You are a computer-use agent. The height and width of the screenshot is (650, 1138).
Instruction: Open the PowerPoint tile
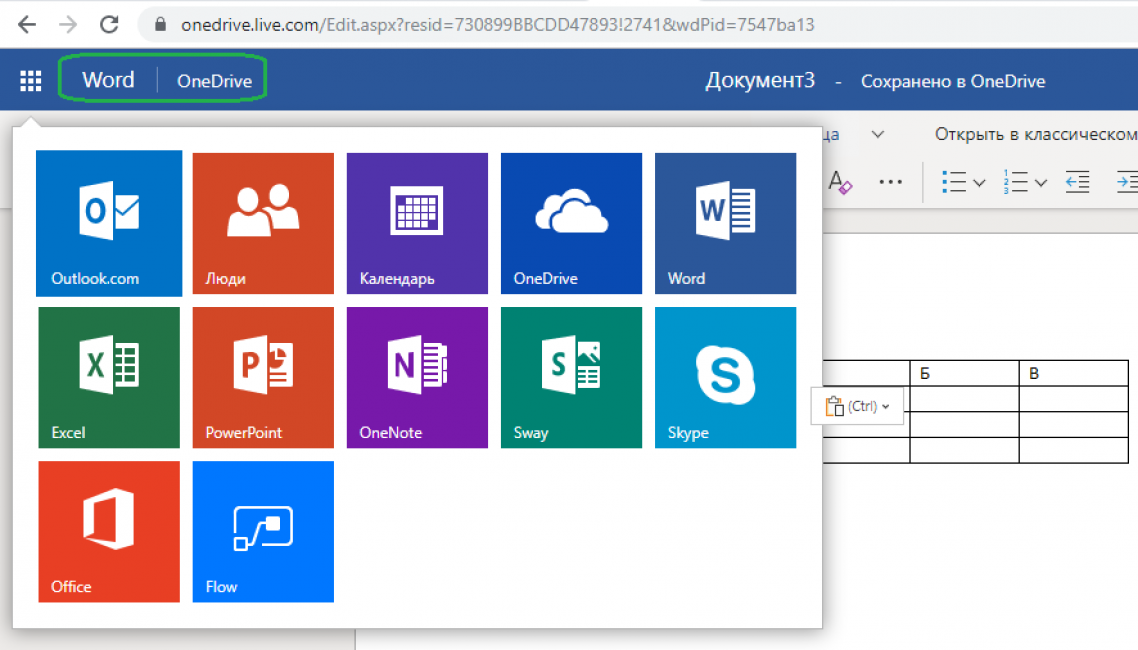(263, 377)
